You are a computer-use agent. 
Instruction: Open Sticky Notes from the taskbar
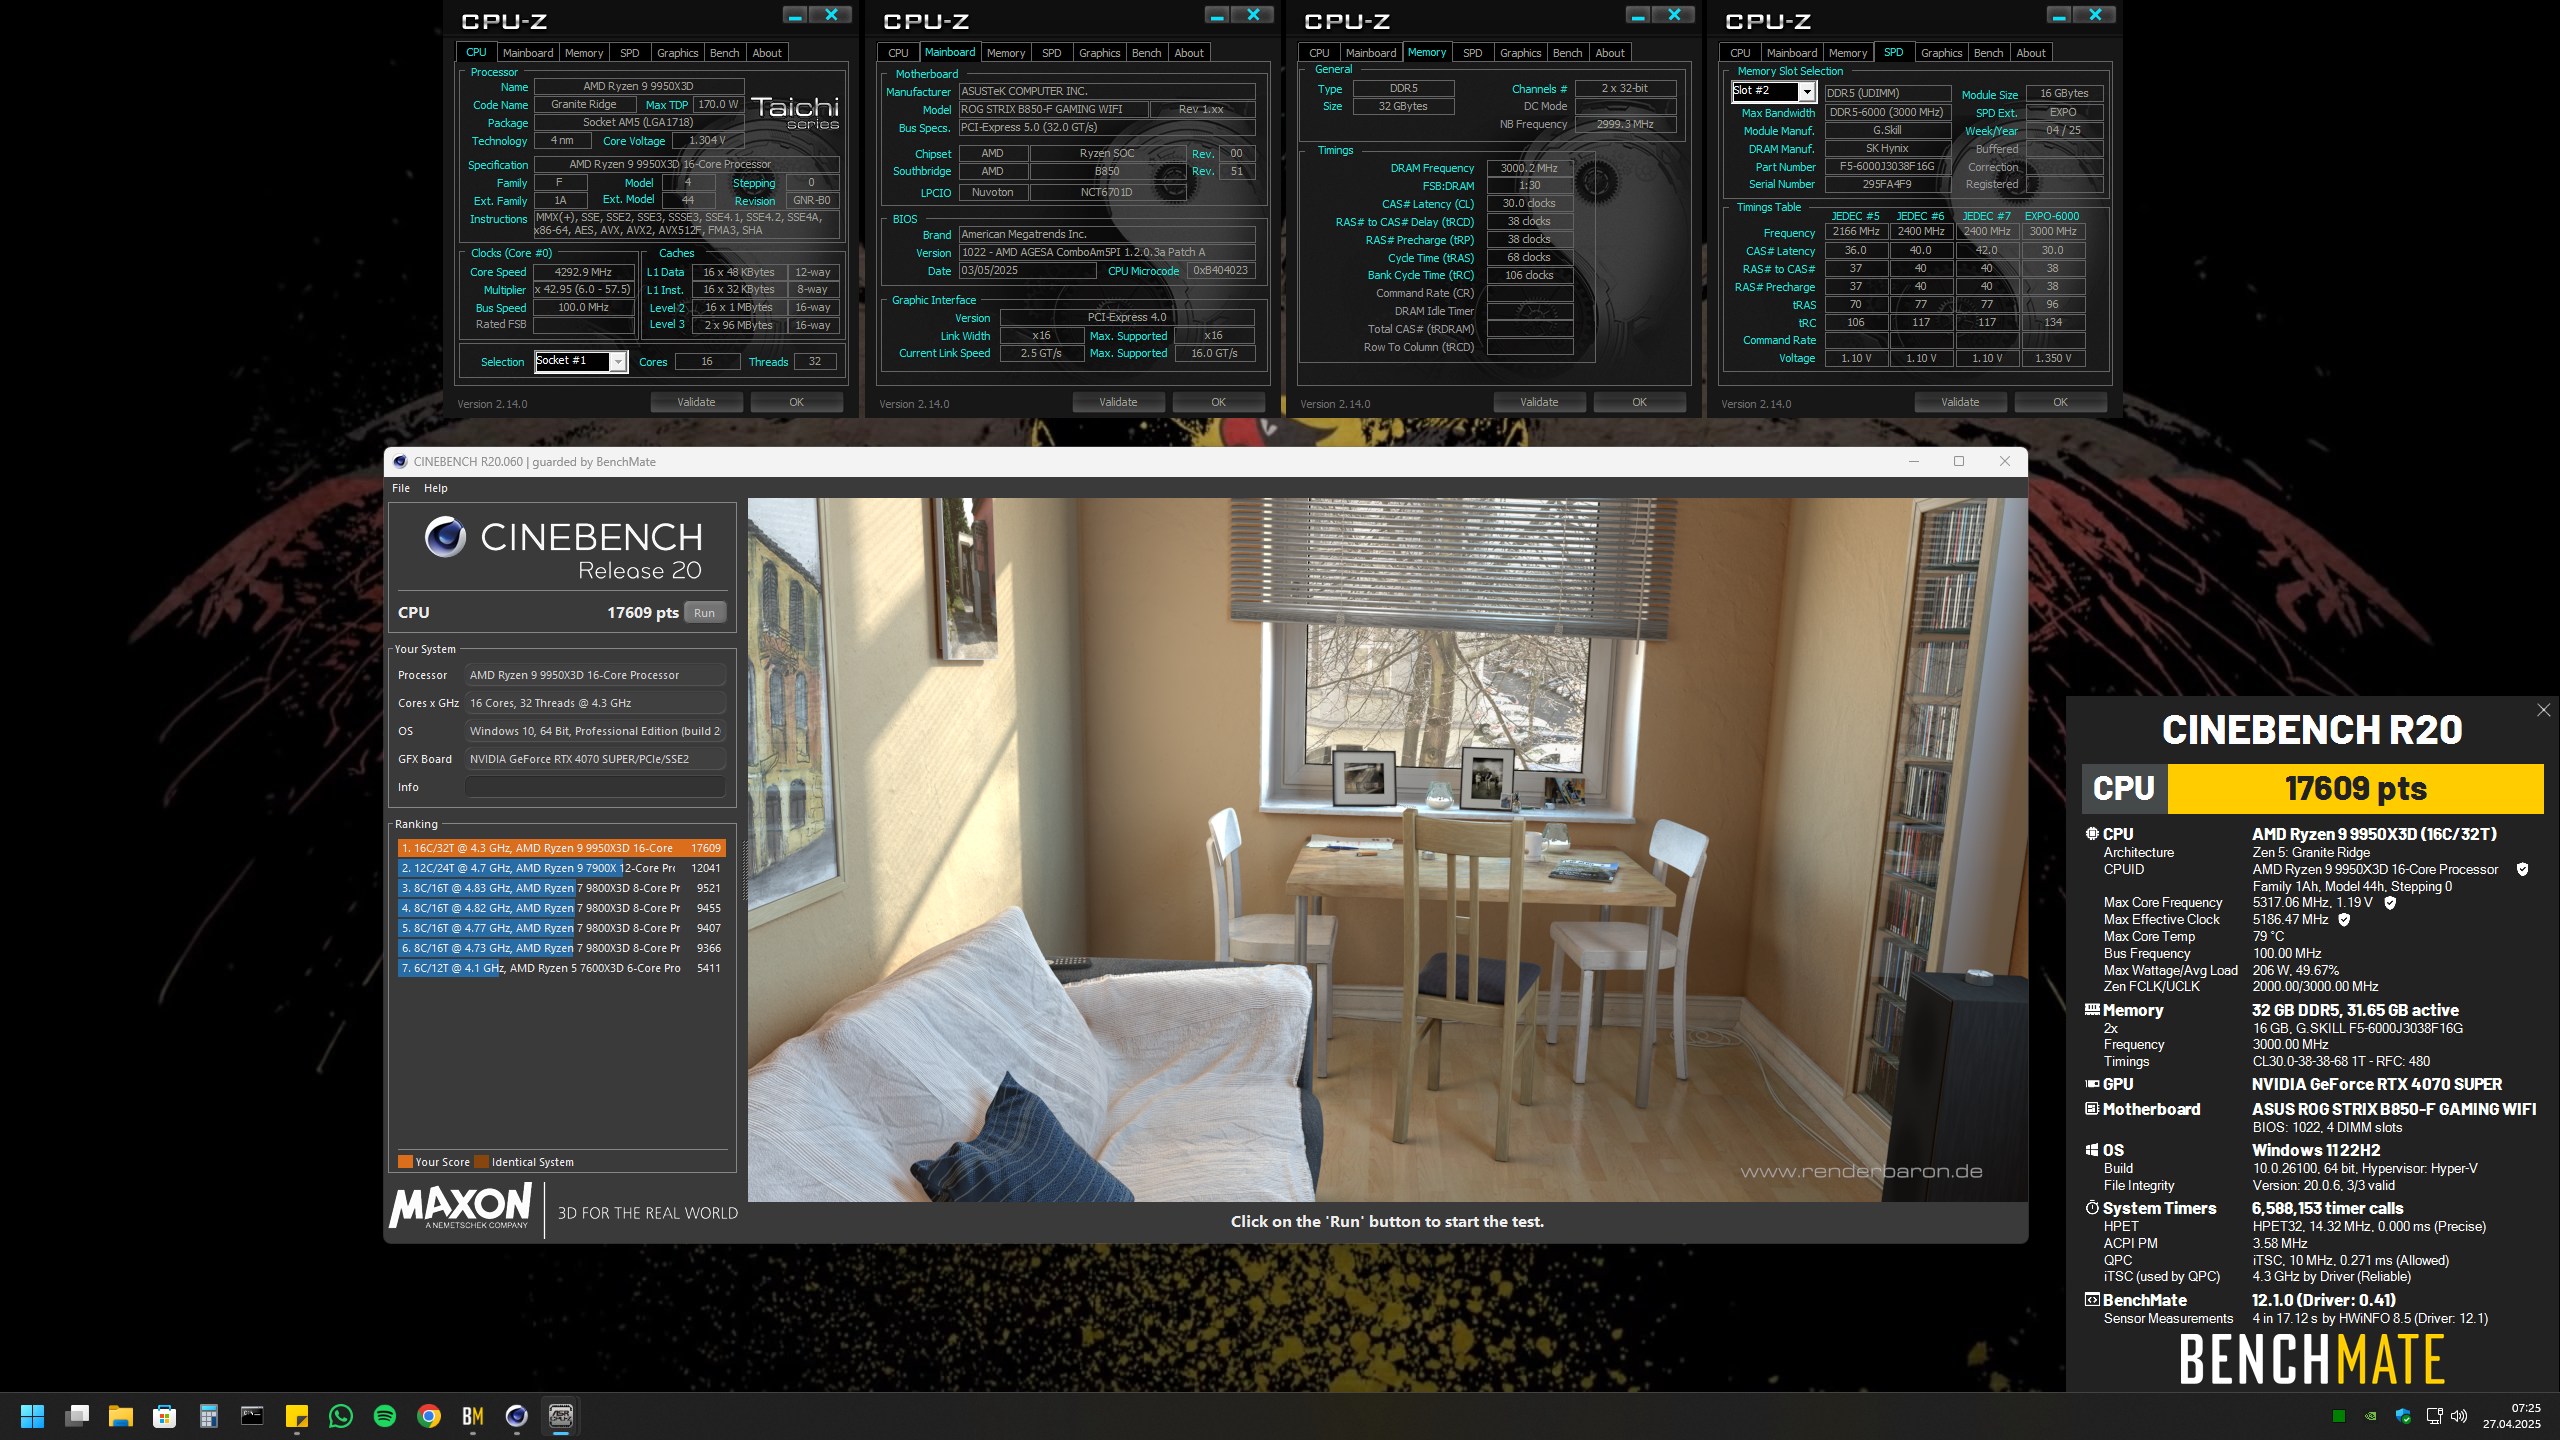tap(297, 1416)
